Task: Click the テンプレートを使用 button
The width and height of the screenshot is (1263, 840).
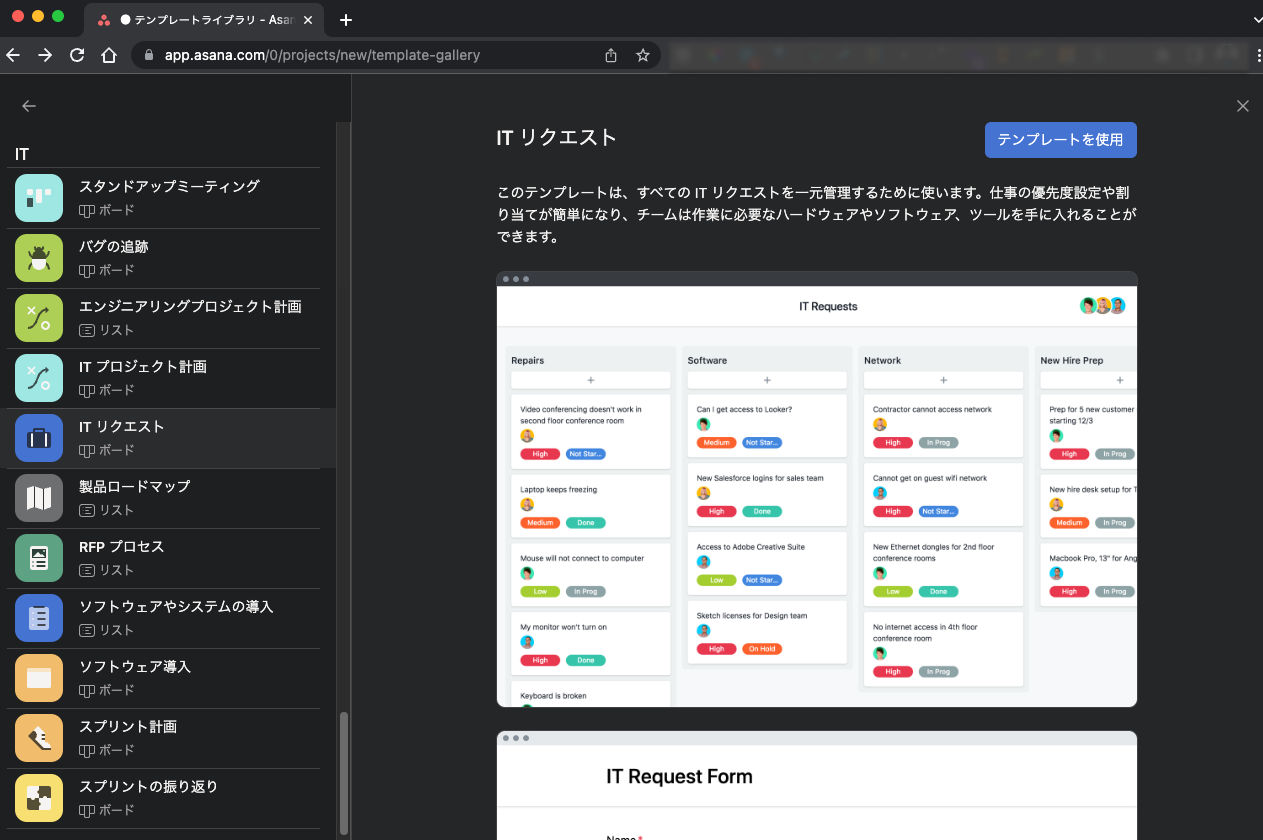Action: click(1061, 140)
